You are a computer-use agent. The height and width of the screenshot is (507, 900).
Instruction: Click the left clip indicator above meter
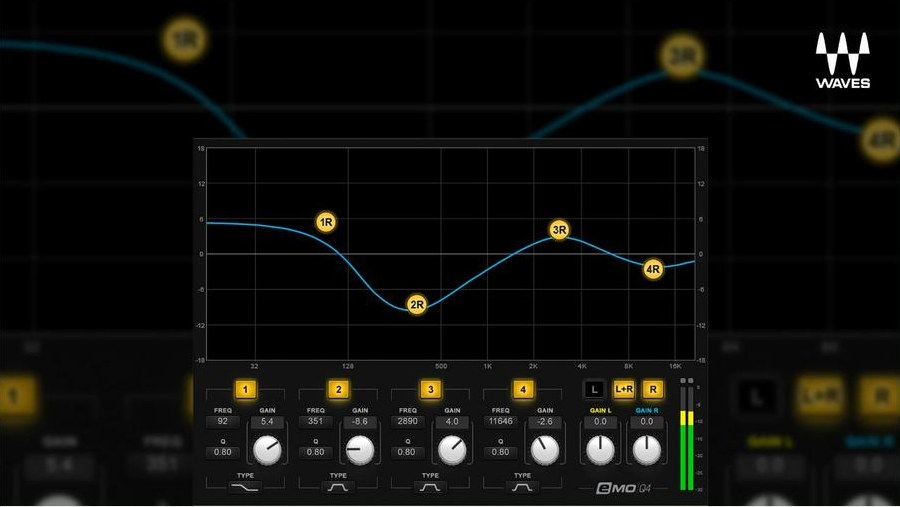(683, 381)
